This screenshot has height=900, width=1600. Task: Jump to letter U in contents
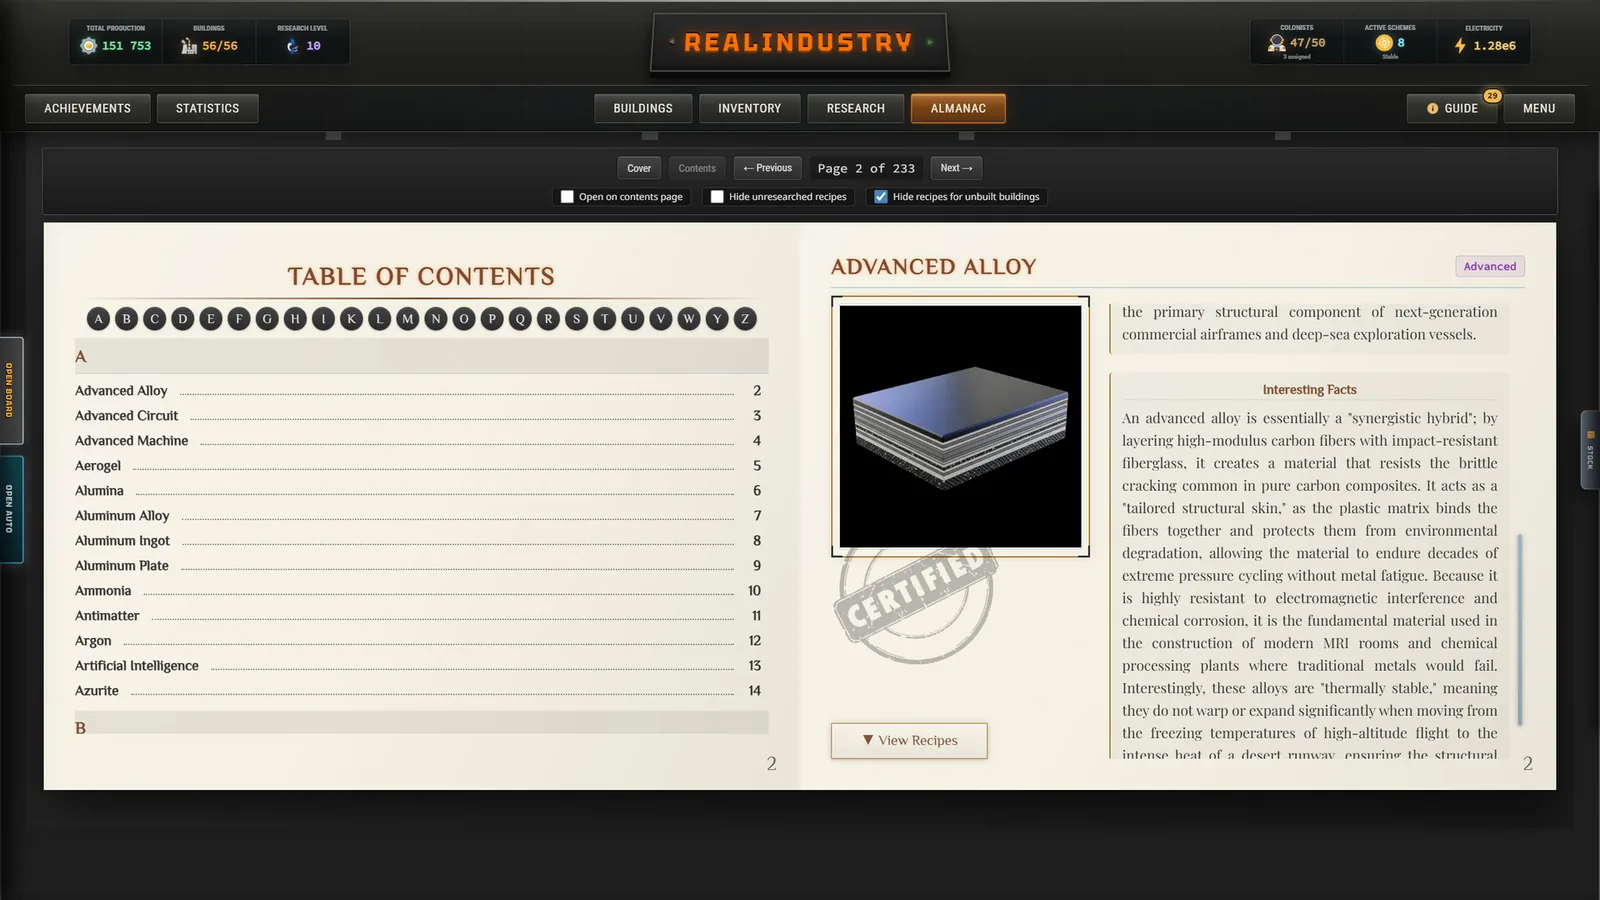[632, 319]
